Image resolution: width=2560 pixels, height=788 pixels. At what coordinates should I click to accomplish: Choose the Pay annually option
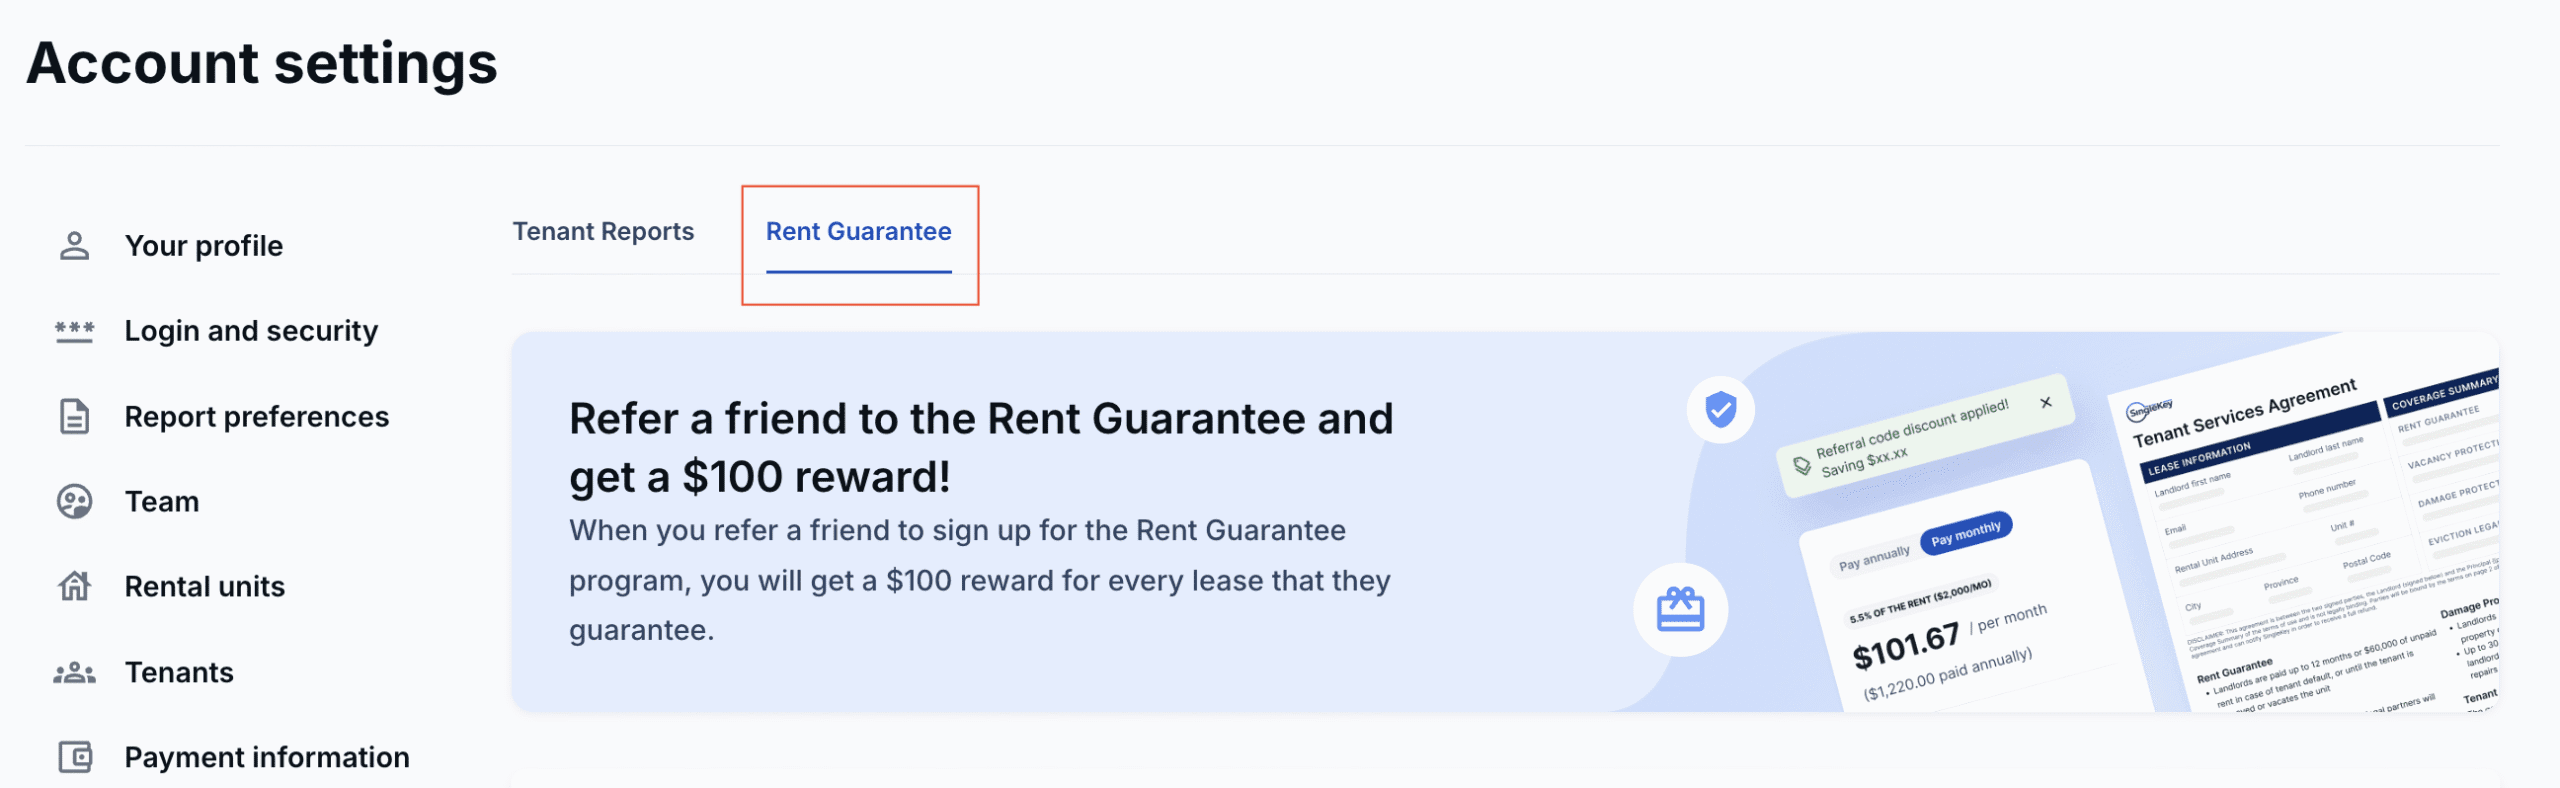pos(1873,557)
